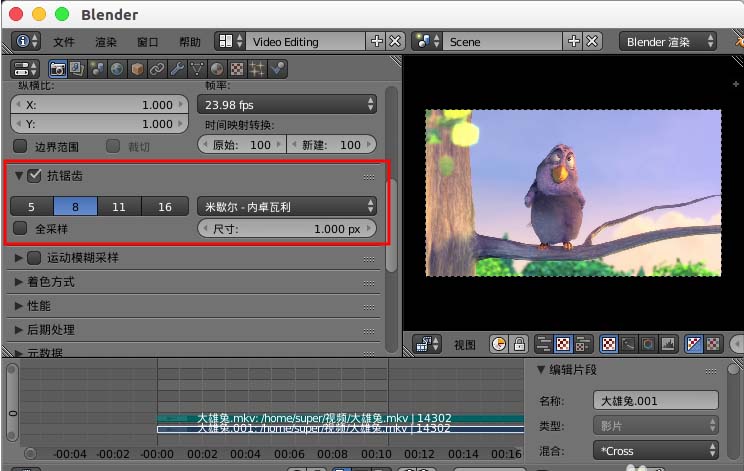The image size is (744, 471).
Task: Switch to Texture checker tab
Action: [237, 69]
